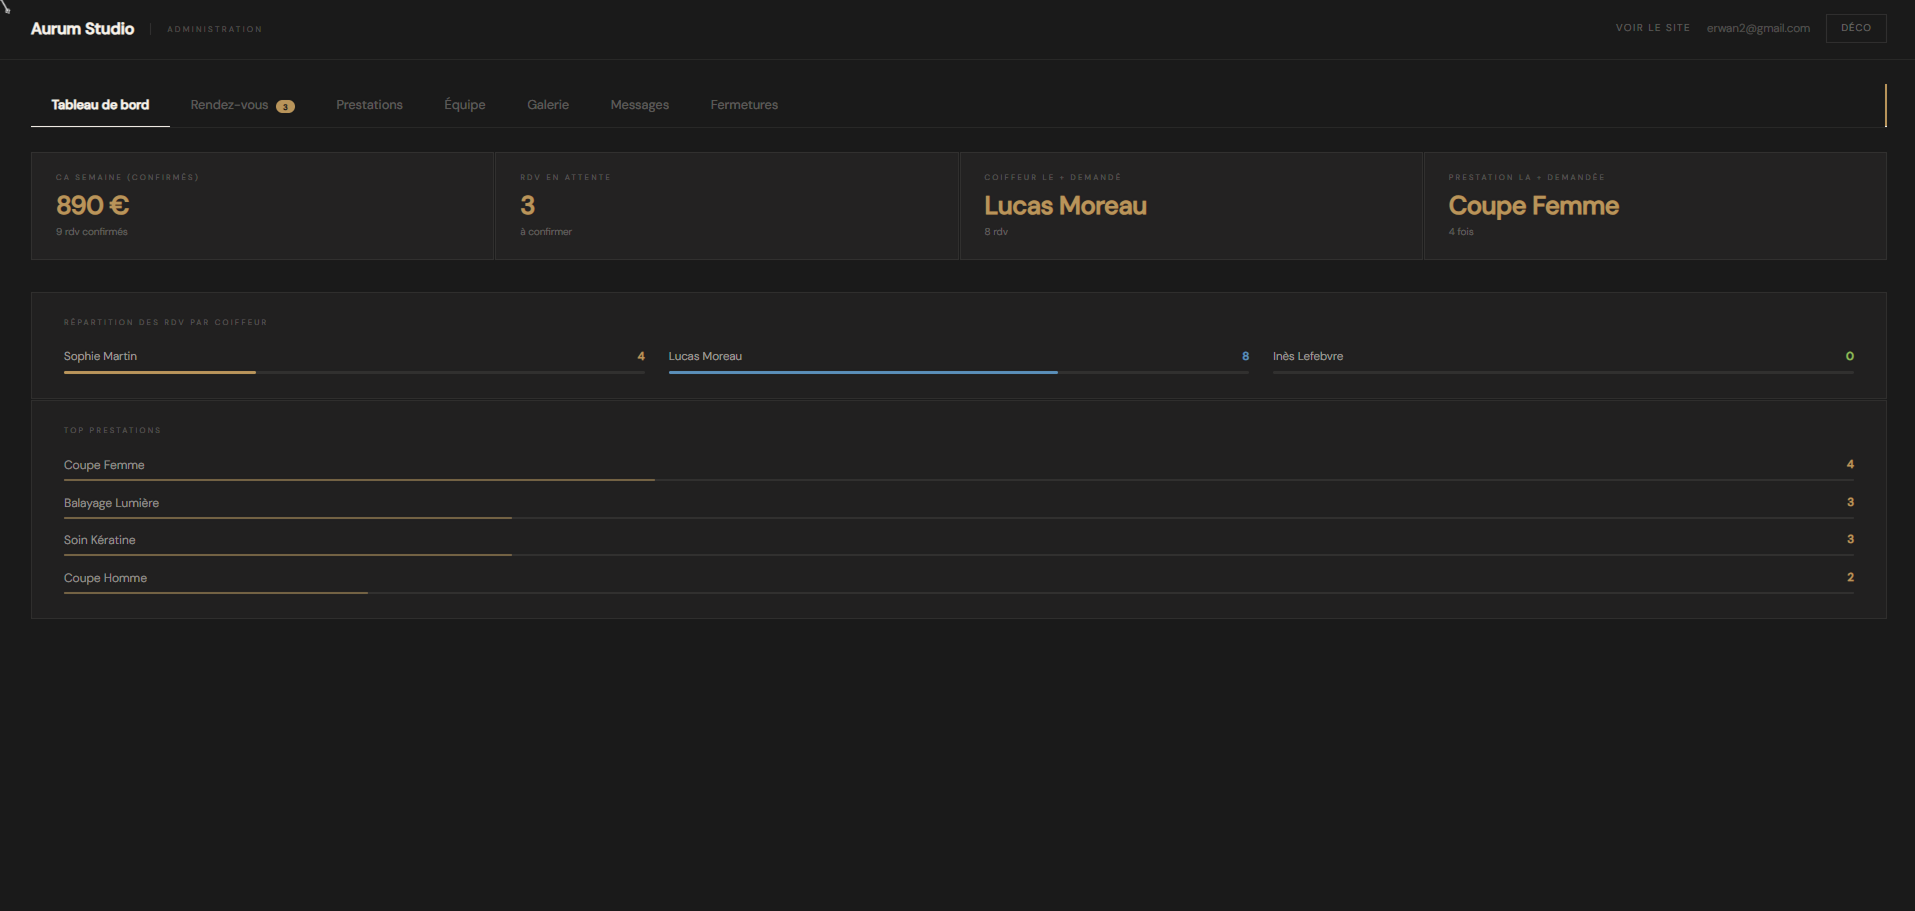Click the Sophie Martin progress bar
Screen dimensions: 1915x911
click(354, 372)
